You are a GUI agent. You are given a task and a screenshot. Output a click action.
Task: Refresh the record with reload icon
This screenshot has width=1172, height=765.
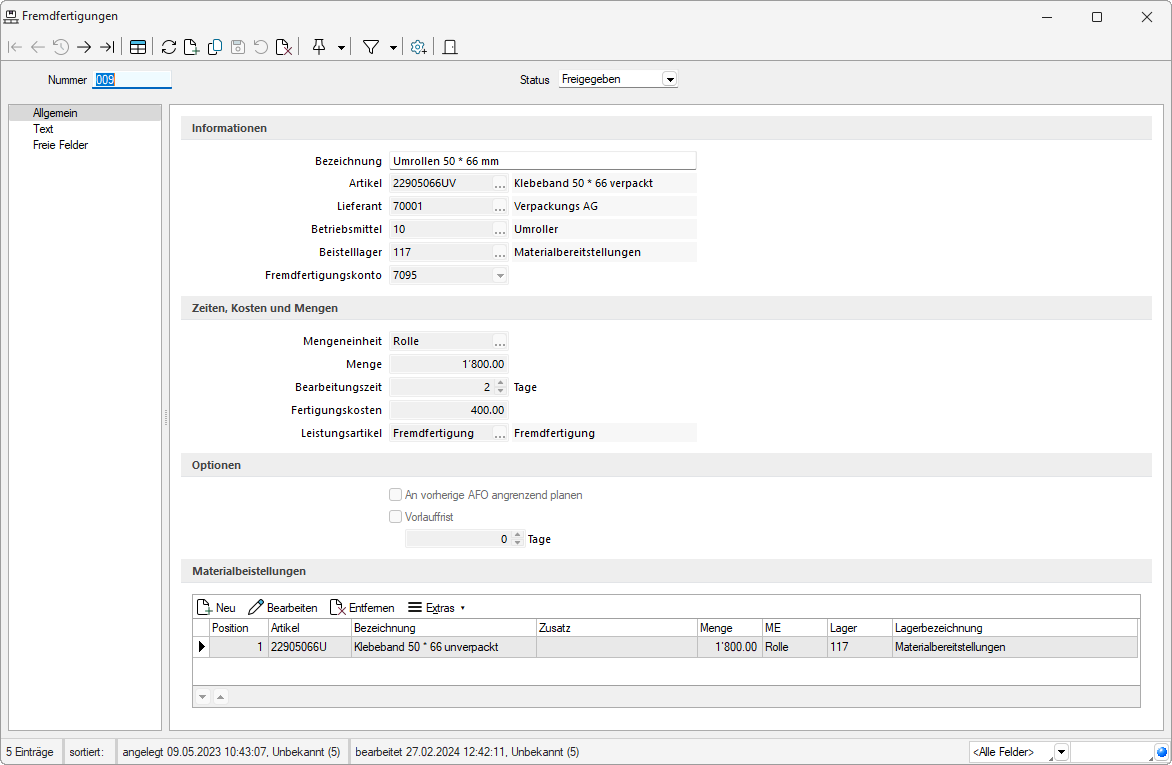click(168, 47)
